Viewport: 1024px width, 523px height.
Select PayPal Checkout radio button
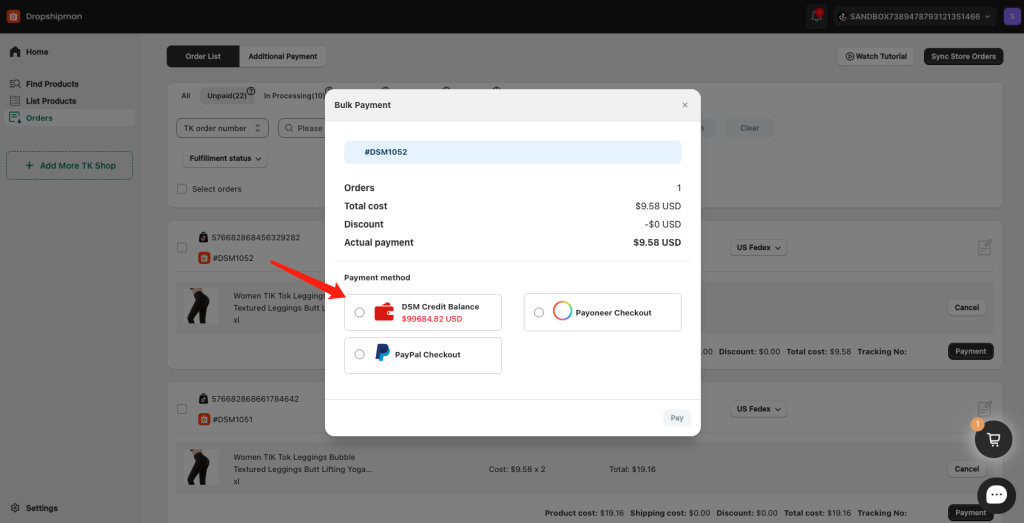359,355
